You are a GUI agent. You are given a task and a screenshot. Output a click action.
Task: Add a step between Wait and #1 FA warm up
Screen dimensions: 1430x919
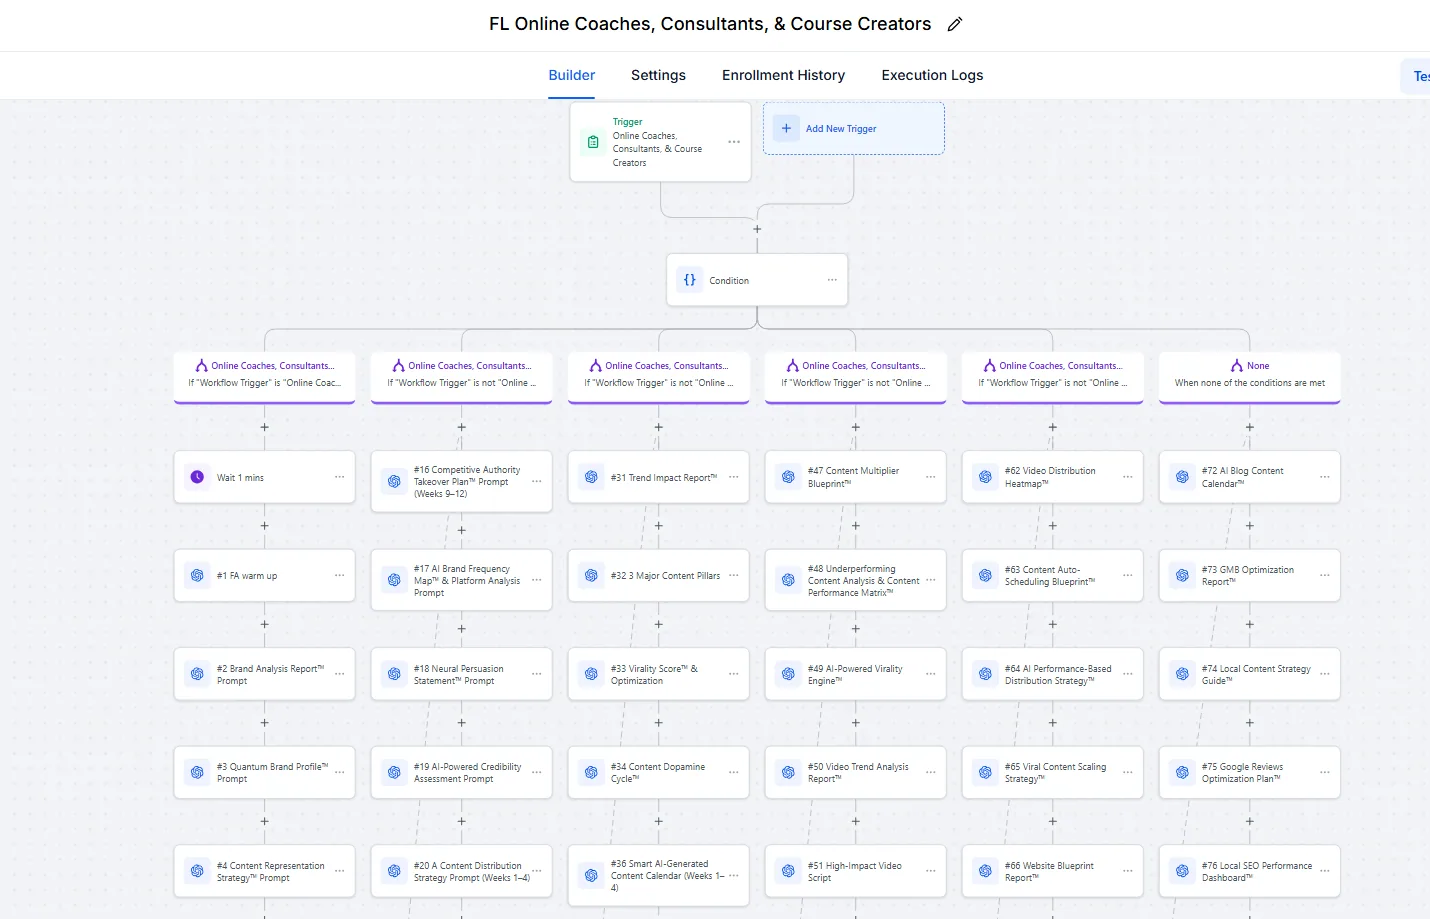(264, 525)
